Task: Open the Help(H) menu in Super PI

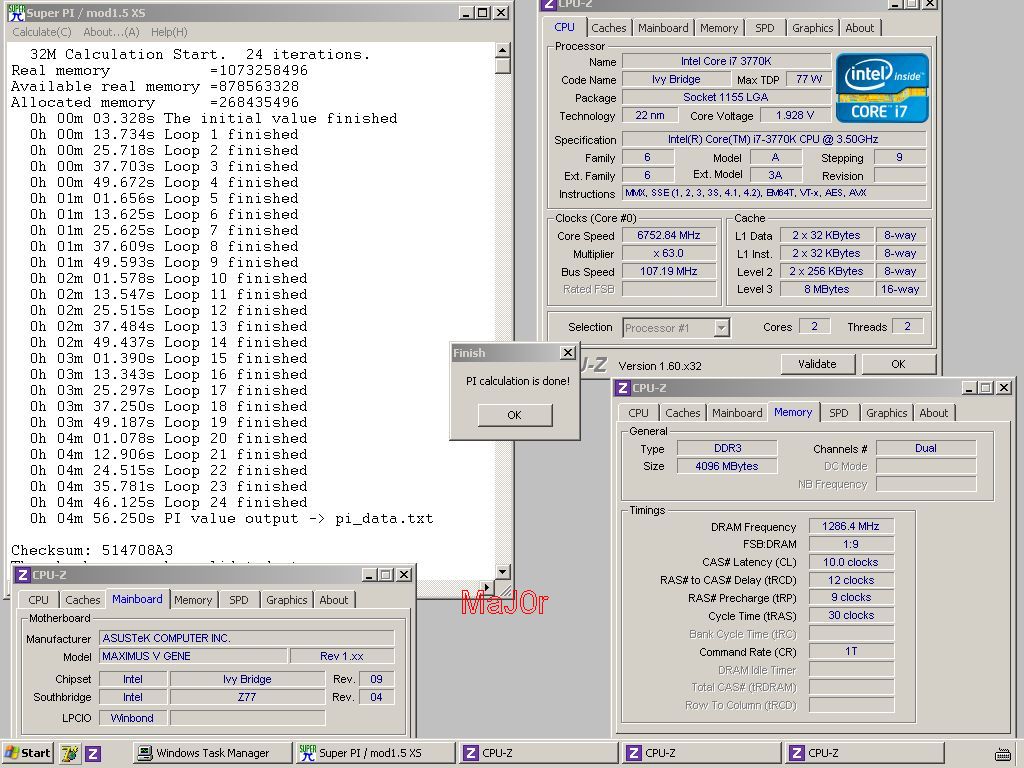Action: point(169,32)
